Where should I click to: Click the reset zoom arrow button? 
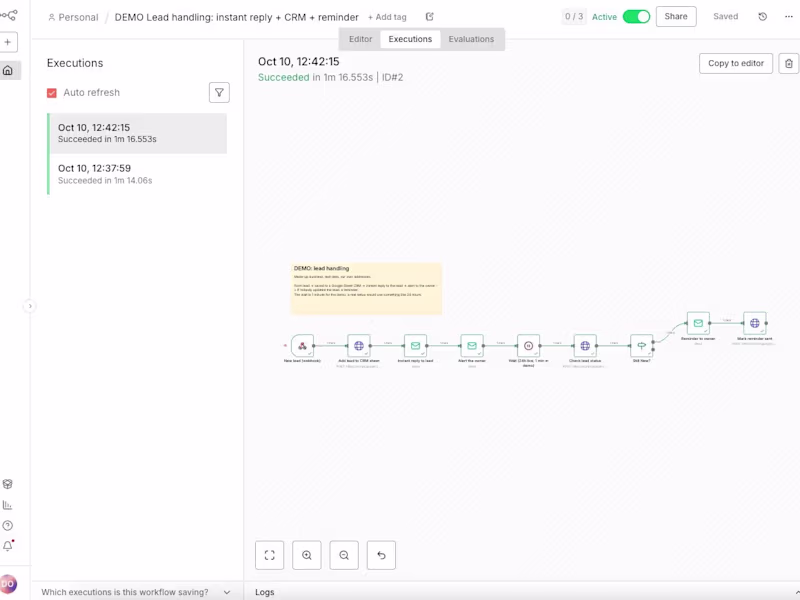381,555
